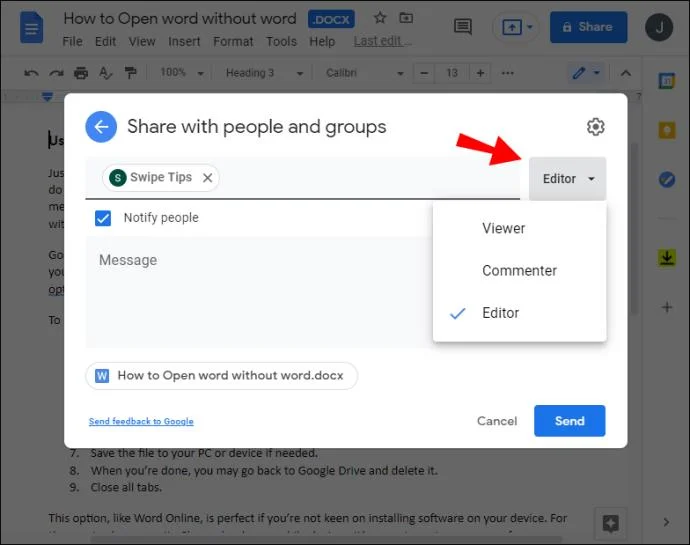Open the editing mode pencil dropdown

[x=587, y=73]
